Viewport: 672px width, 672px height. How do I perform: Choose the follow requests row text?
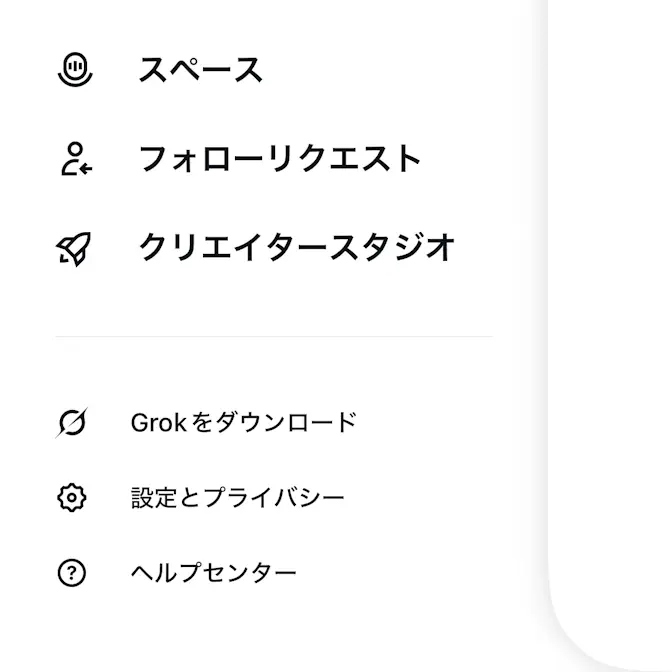pos(280,159)
